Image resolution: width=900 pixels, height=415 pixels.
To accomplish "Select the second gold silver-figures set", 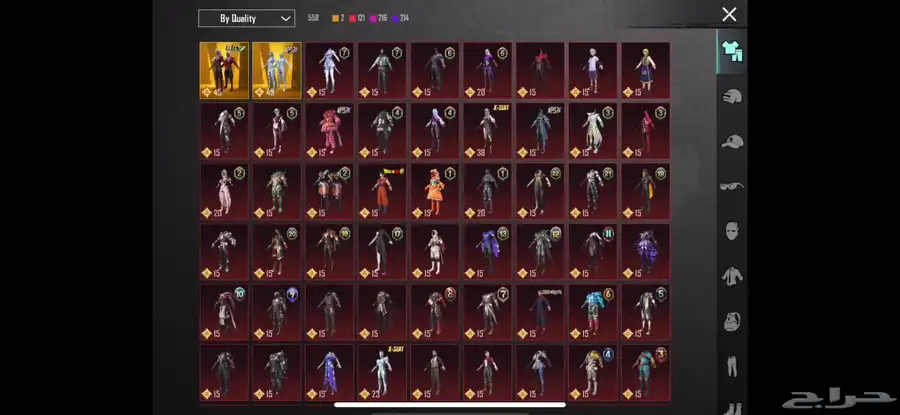I will coord(277,70).
